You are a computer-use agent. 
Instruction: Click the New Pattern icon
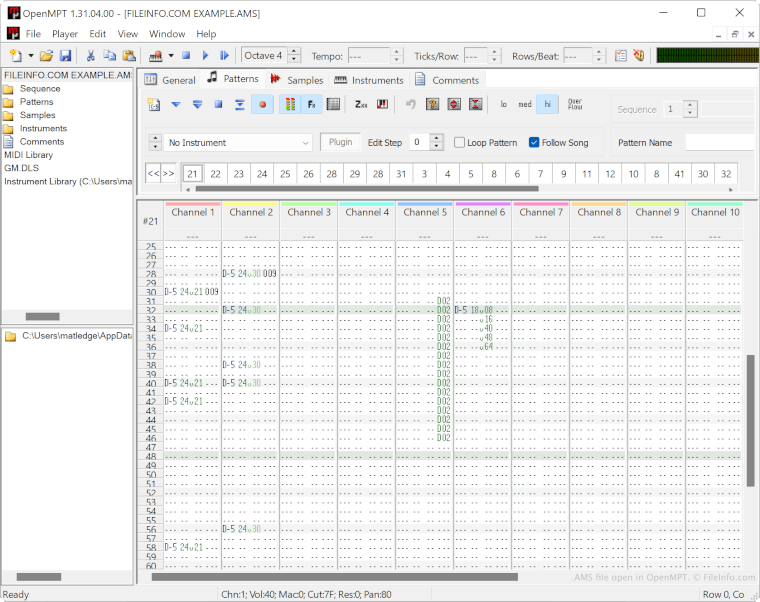coord(153,104)
